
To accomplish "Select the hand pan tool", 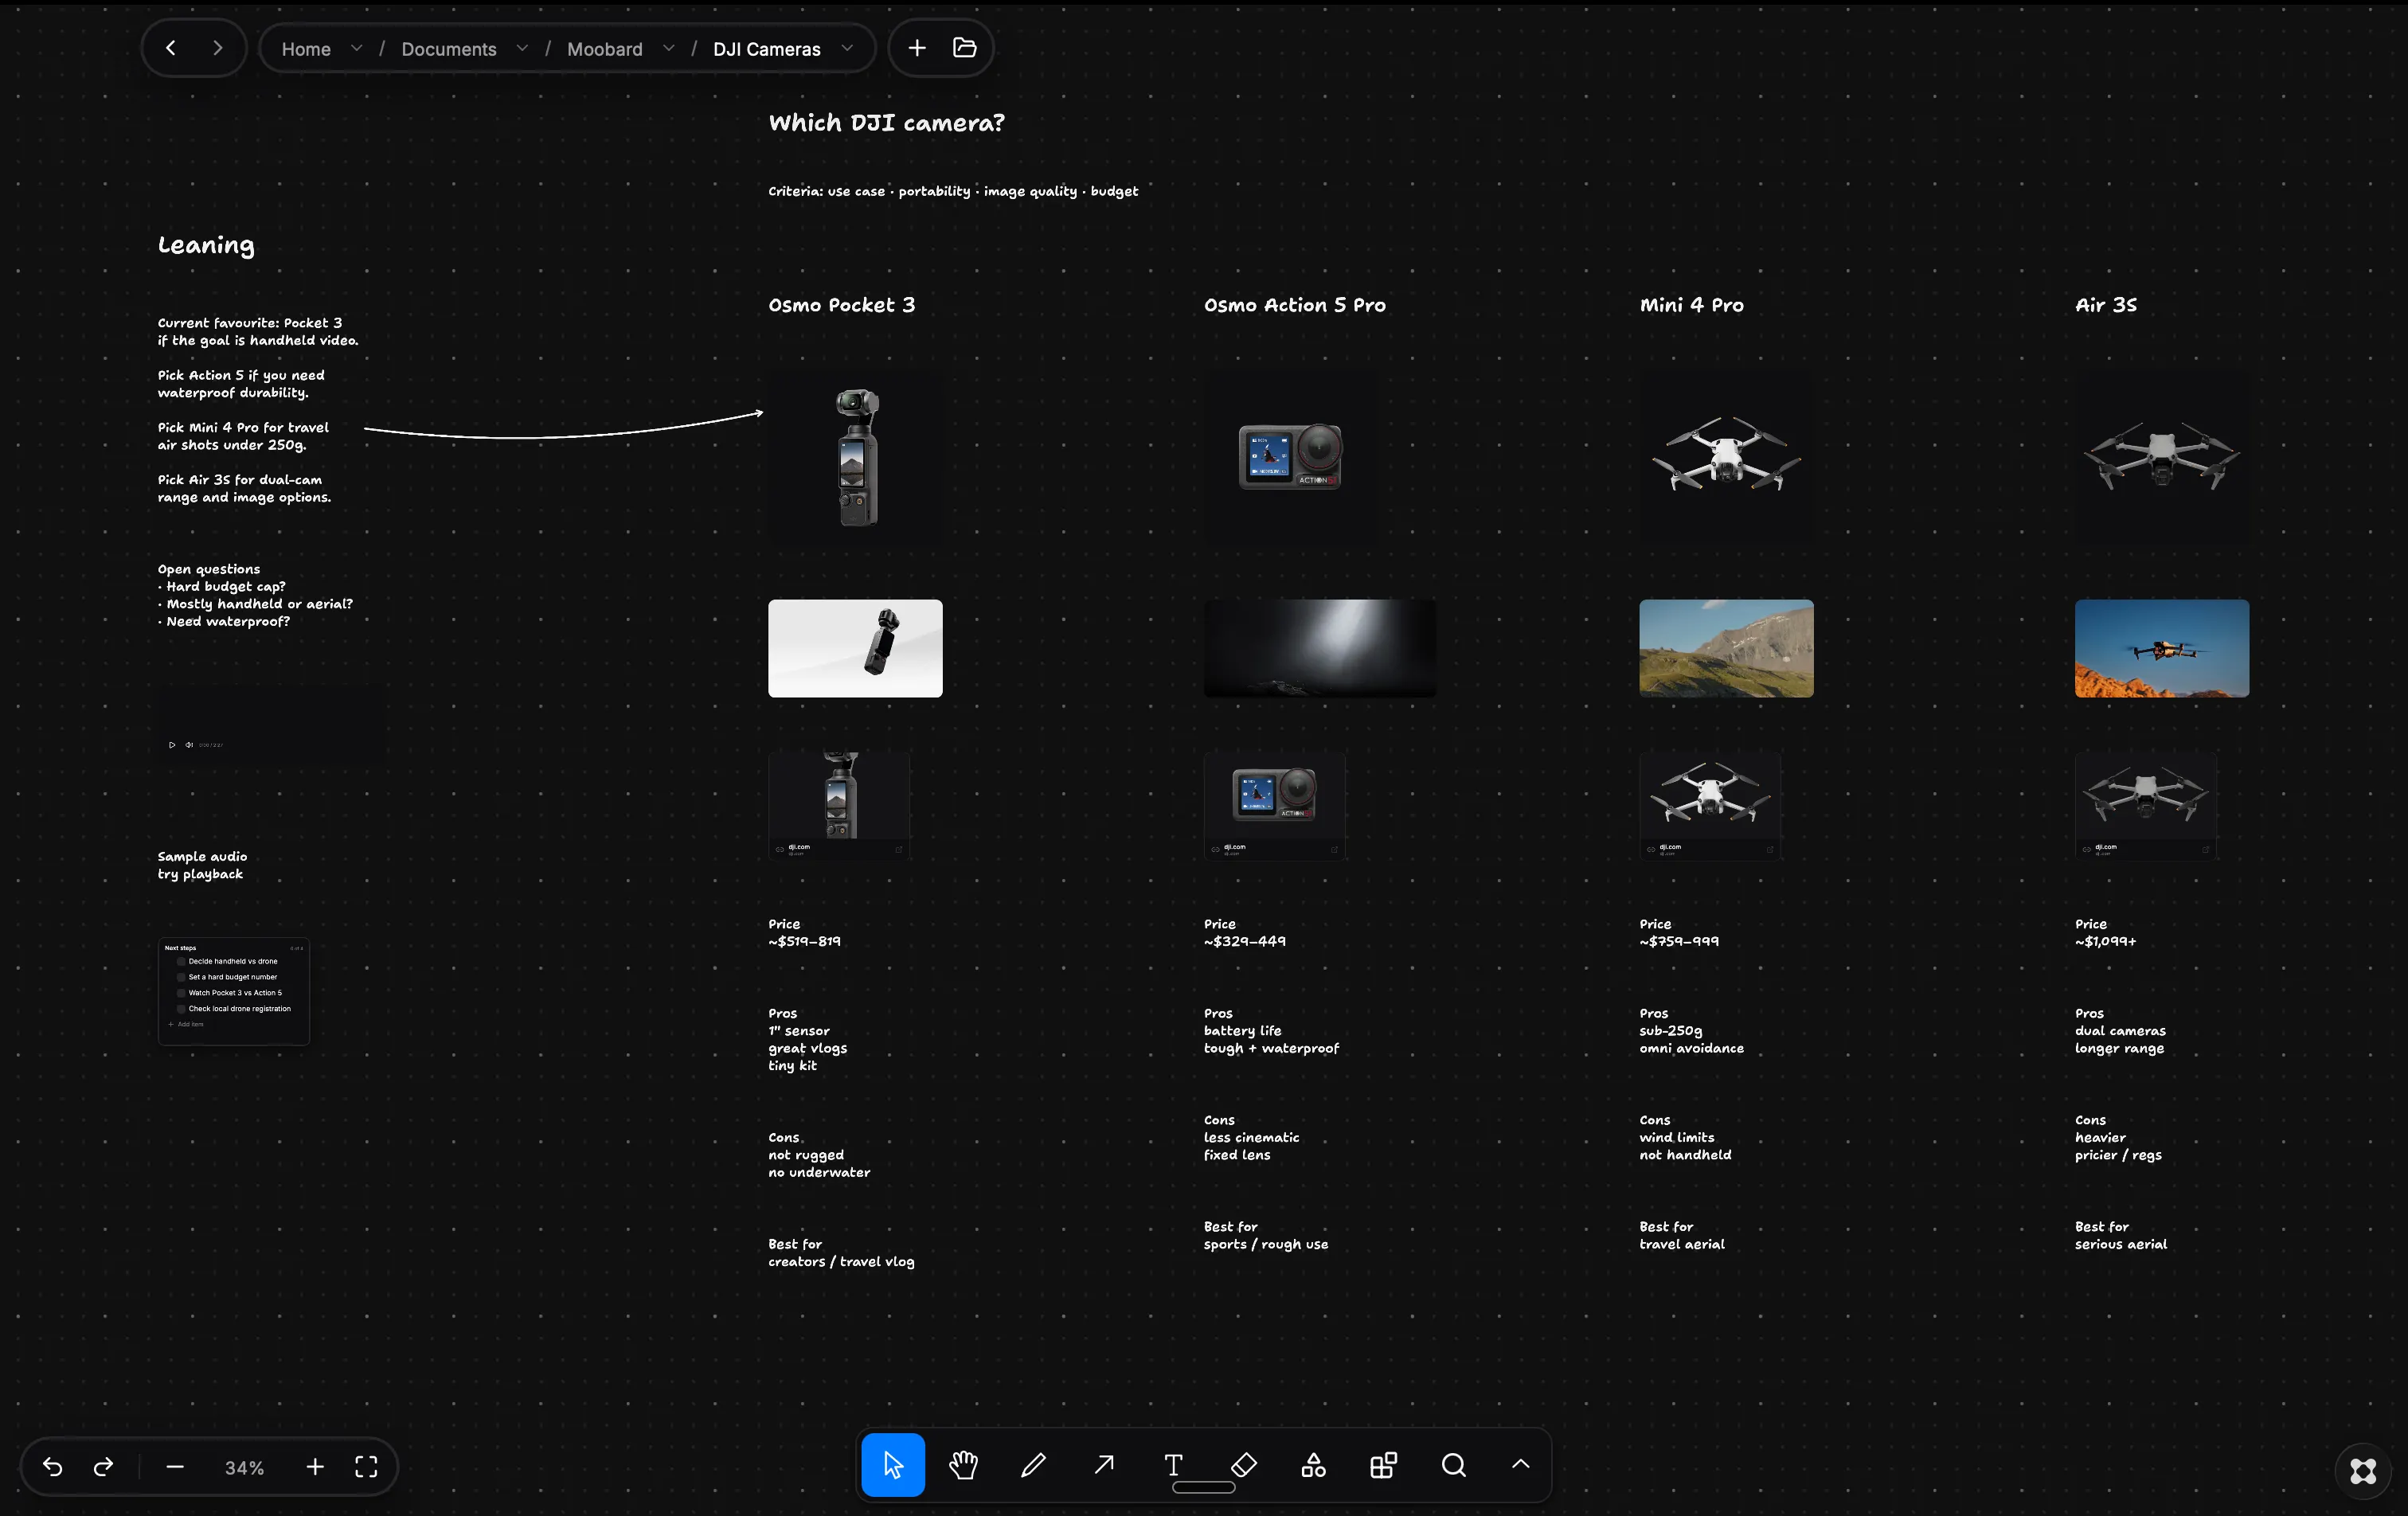I will [x=963, y=1465].
